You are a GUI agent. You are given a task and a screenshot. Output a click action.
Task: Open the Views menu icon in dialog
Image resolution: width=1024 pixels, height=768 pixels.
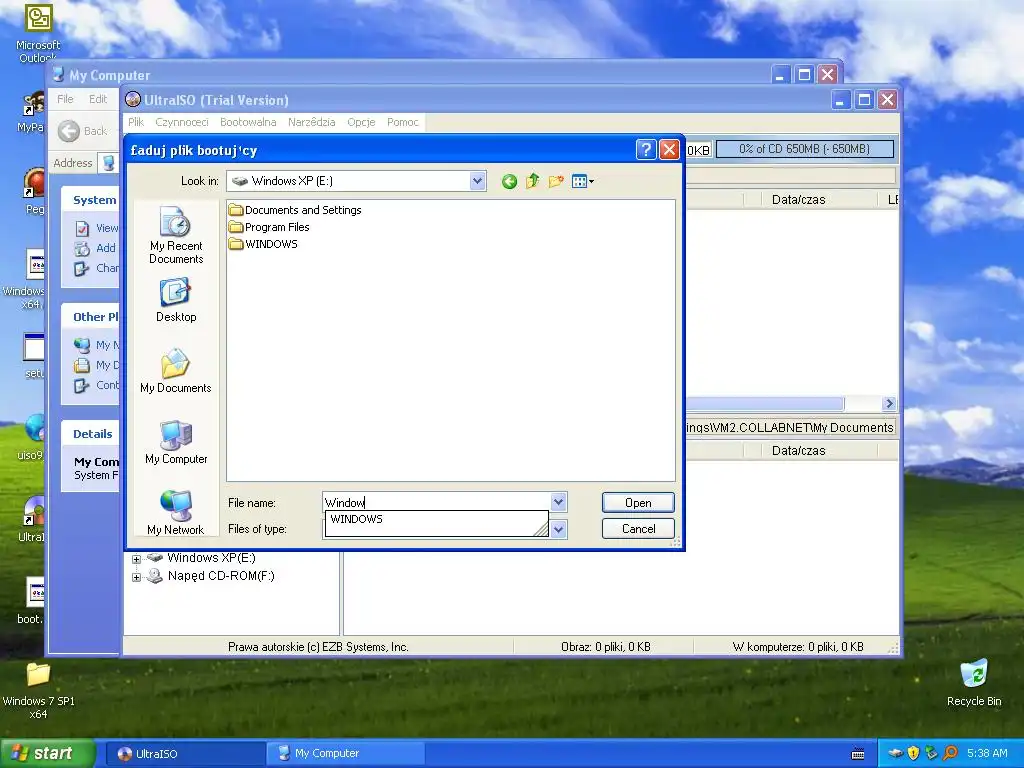582,181
